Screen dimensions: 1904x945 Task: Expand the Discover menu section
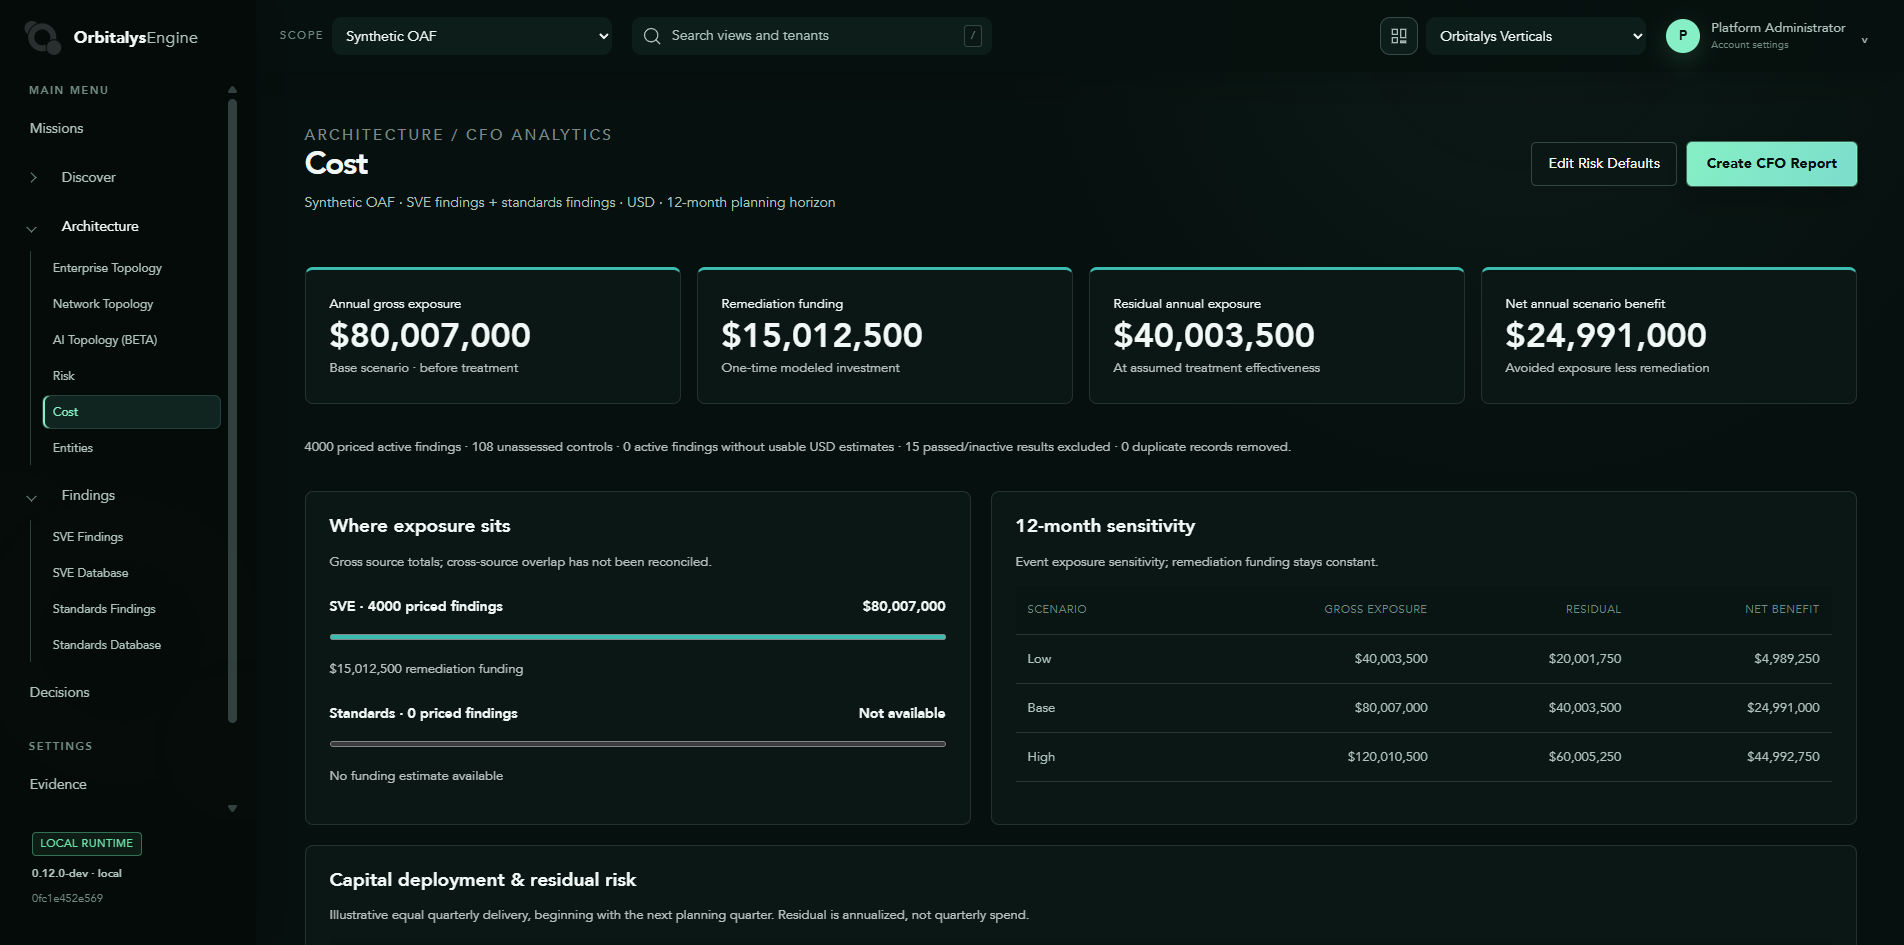pos(33,177)
